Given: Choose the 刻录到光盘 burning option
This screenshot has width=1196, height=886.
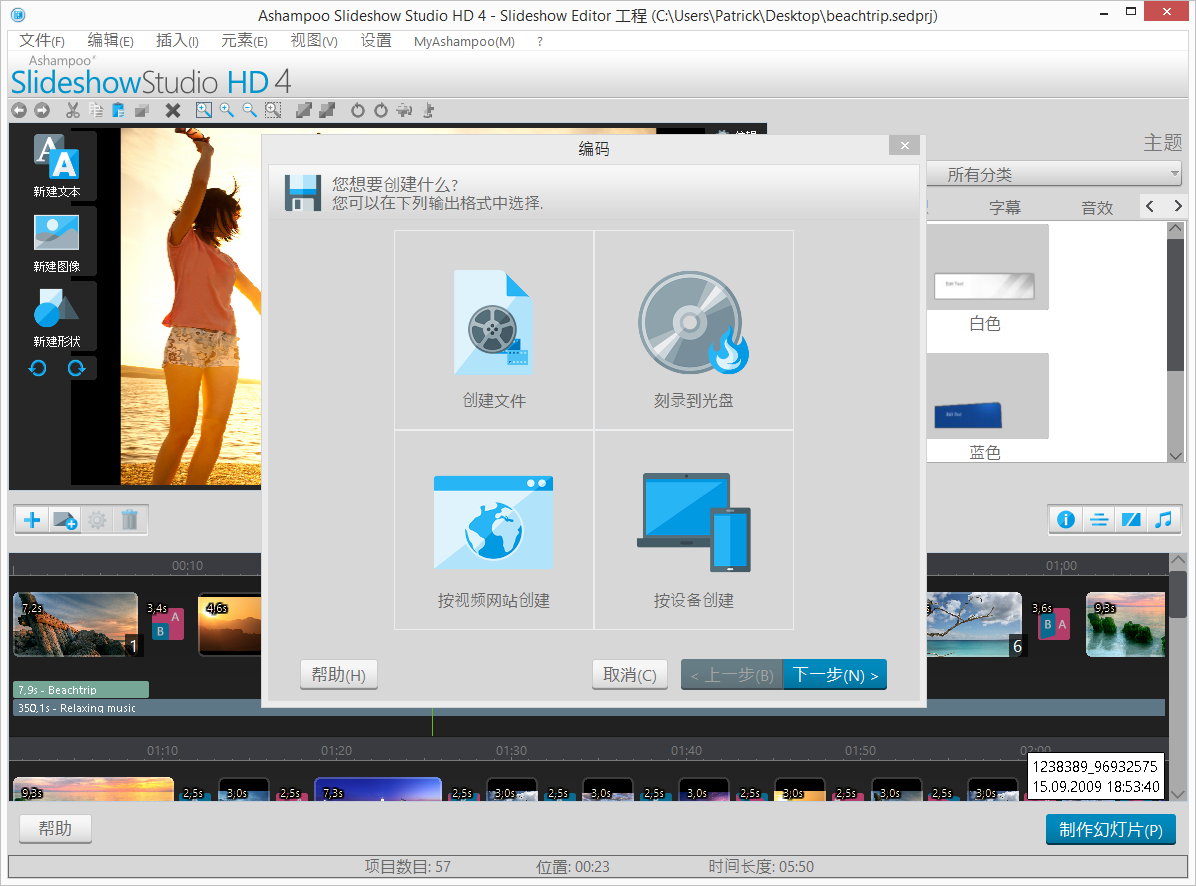Looking at the screenshot, I should pos(694,330).
